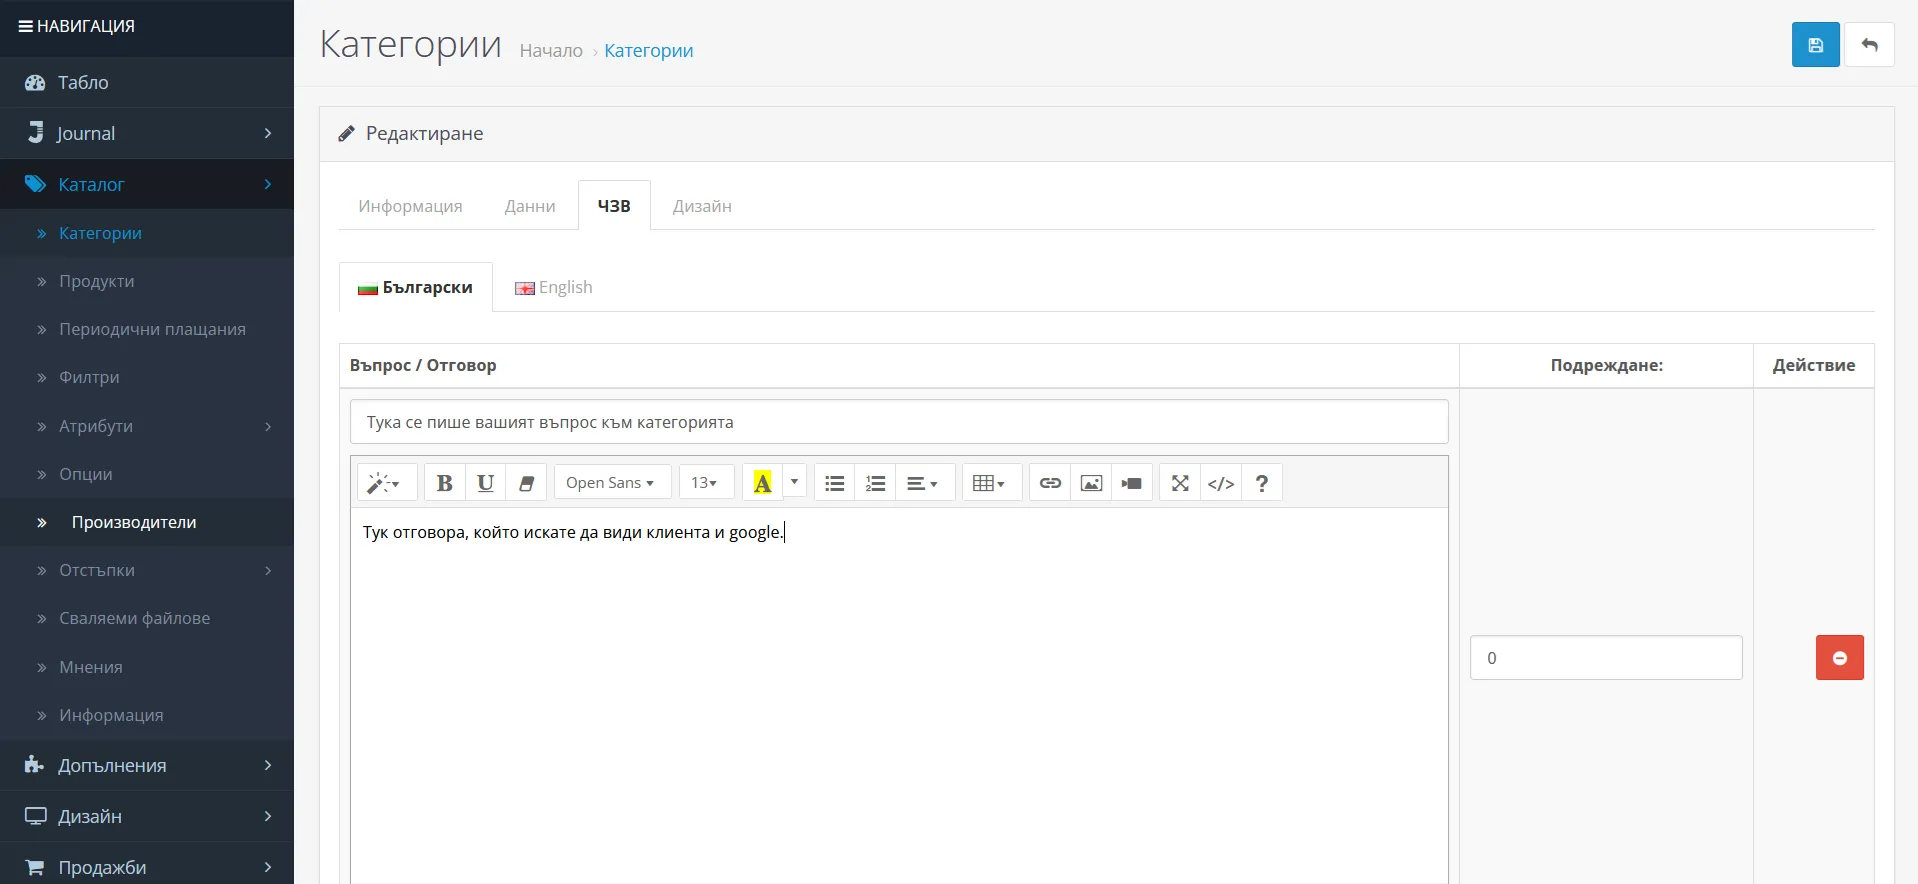Viewport: 1918px width, 884px height.
Task: Remove FAQ row with red minus button
Action: click(1839, 658)
